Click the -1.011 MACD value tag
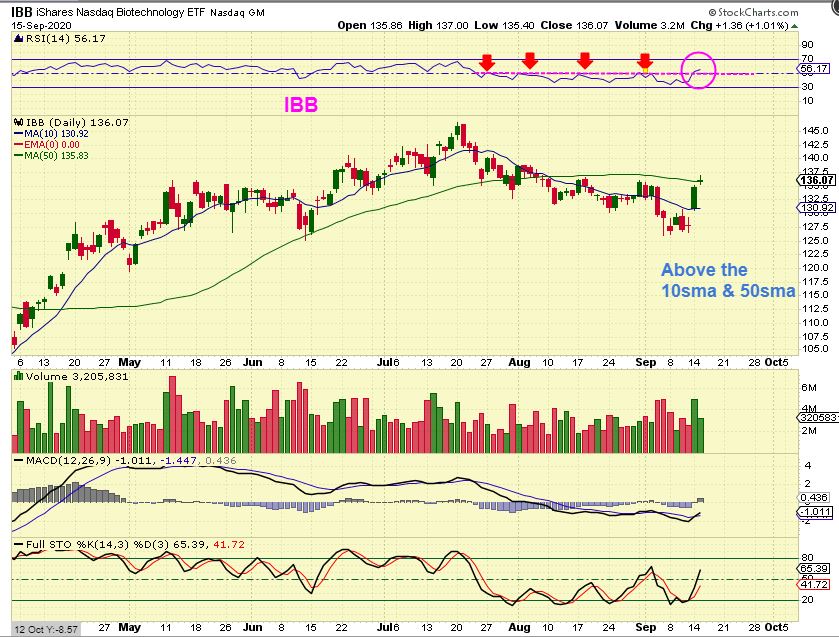839x637 pixels. point(815,512)
